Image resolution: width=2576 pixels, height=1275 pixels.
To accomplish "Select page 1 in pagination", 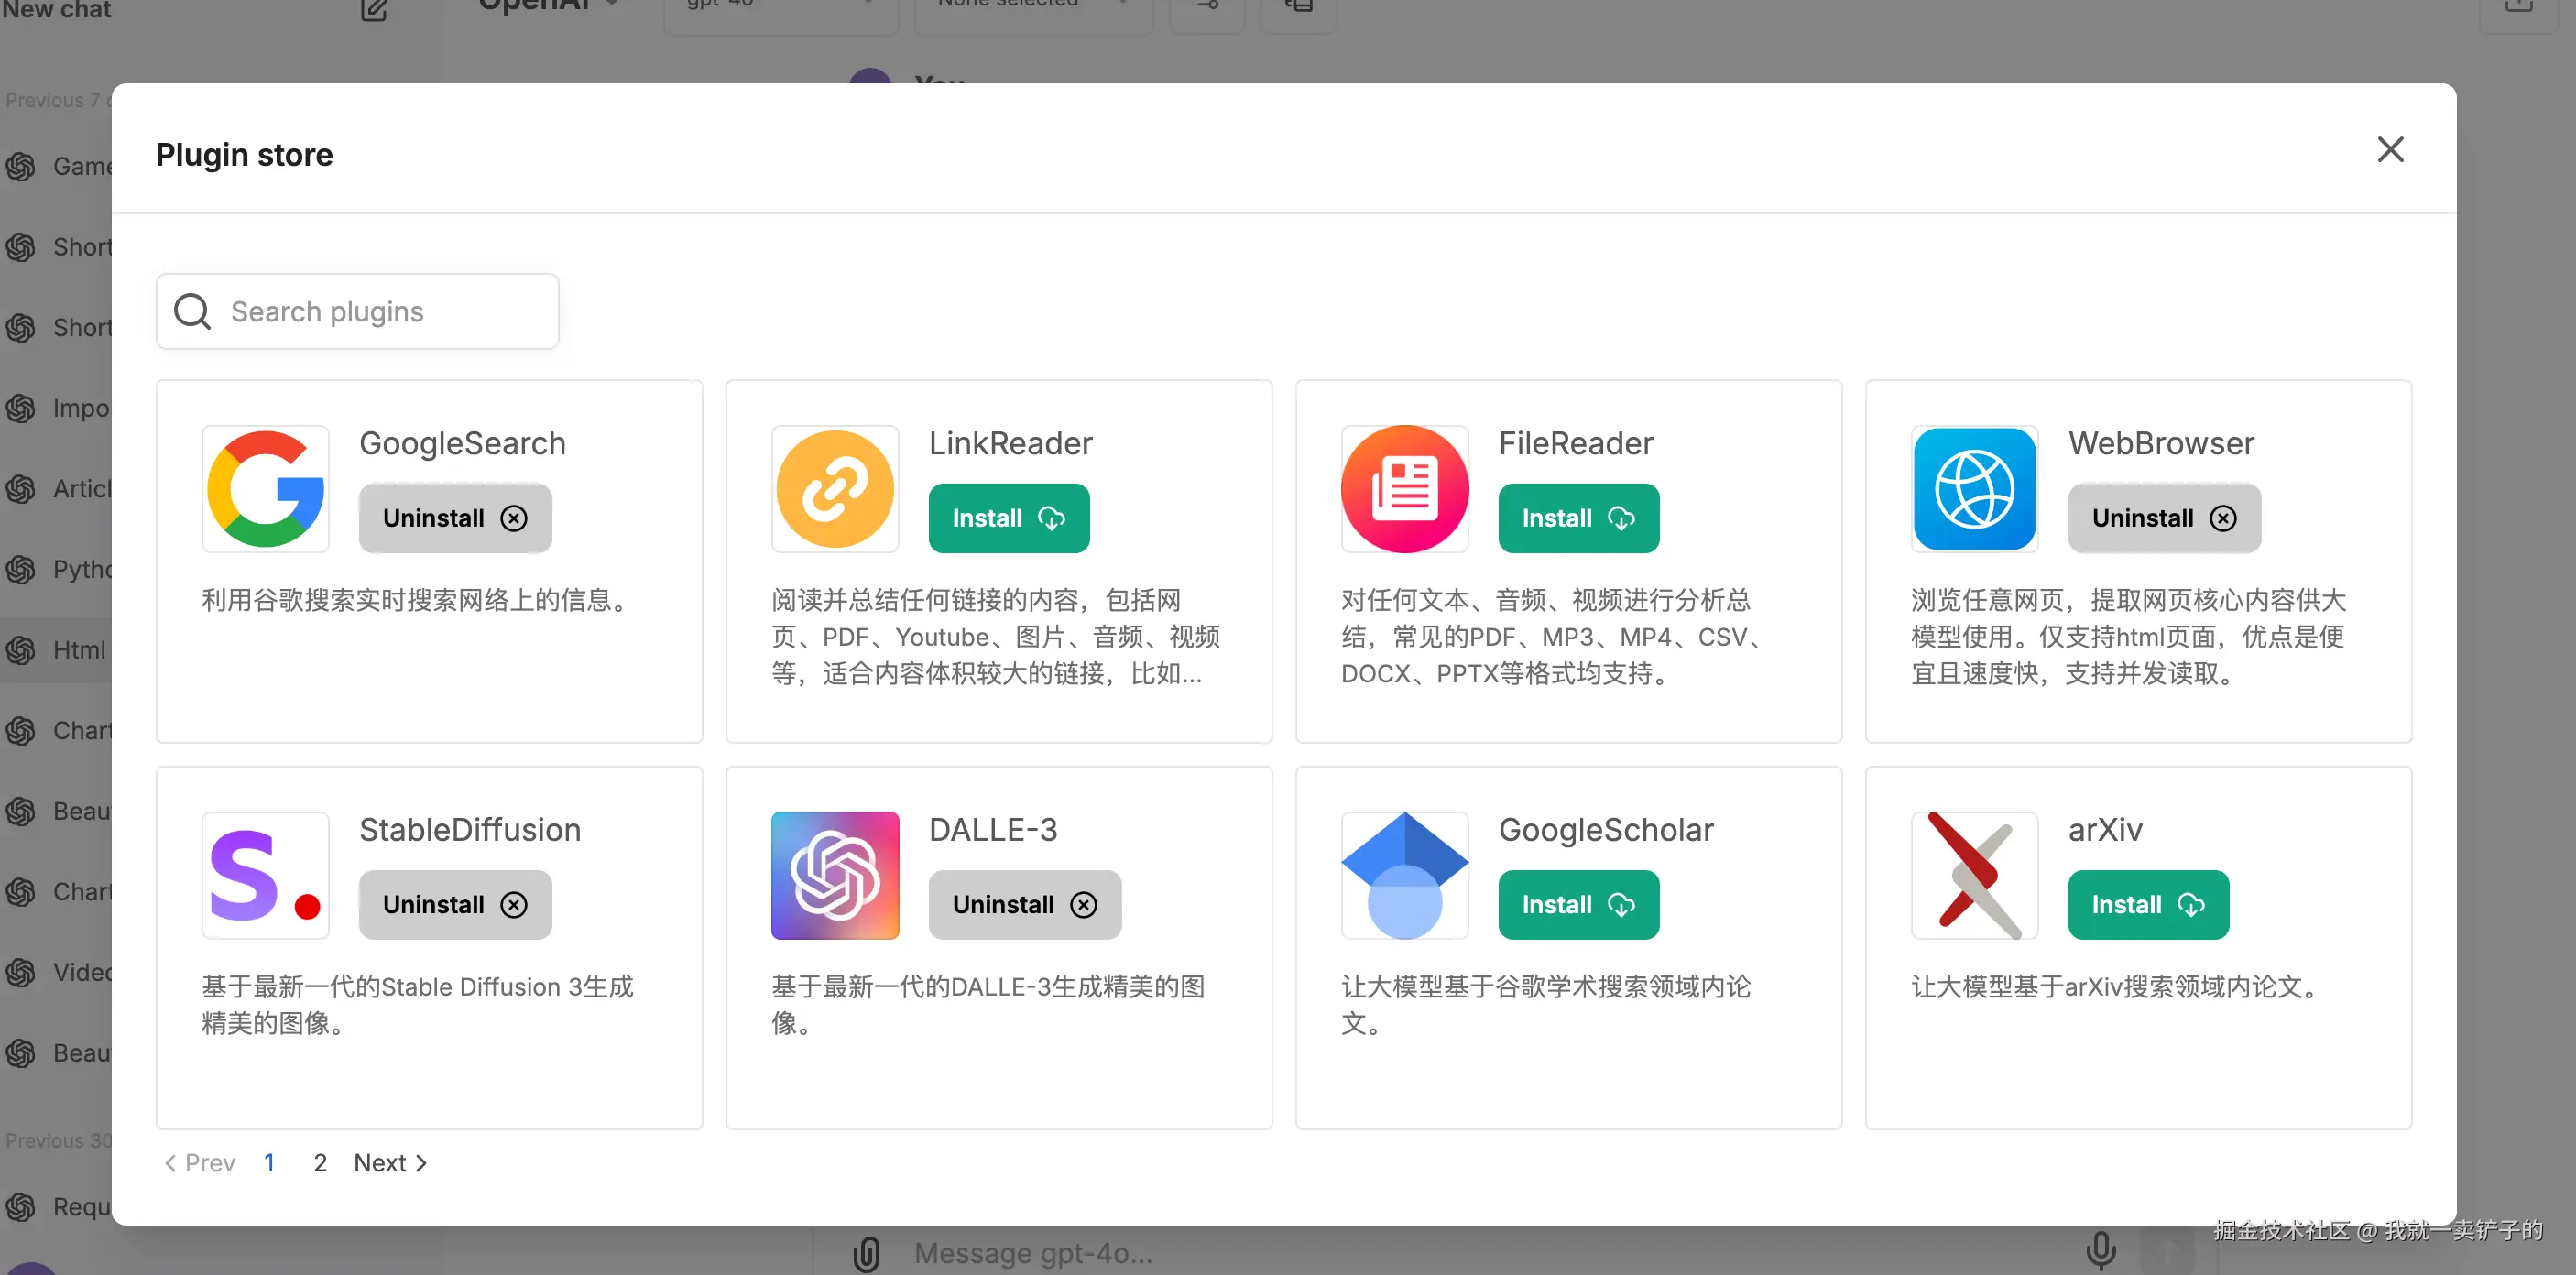I will click(x=269, y=1162).
